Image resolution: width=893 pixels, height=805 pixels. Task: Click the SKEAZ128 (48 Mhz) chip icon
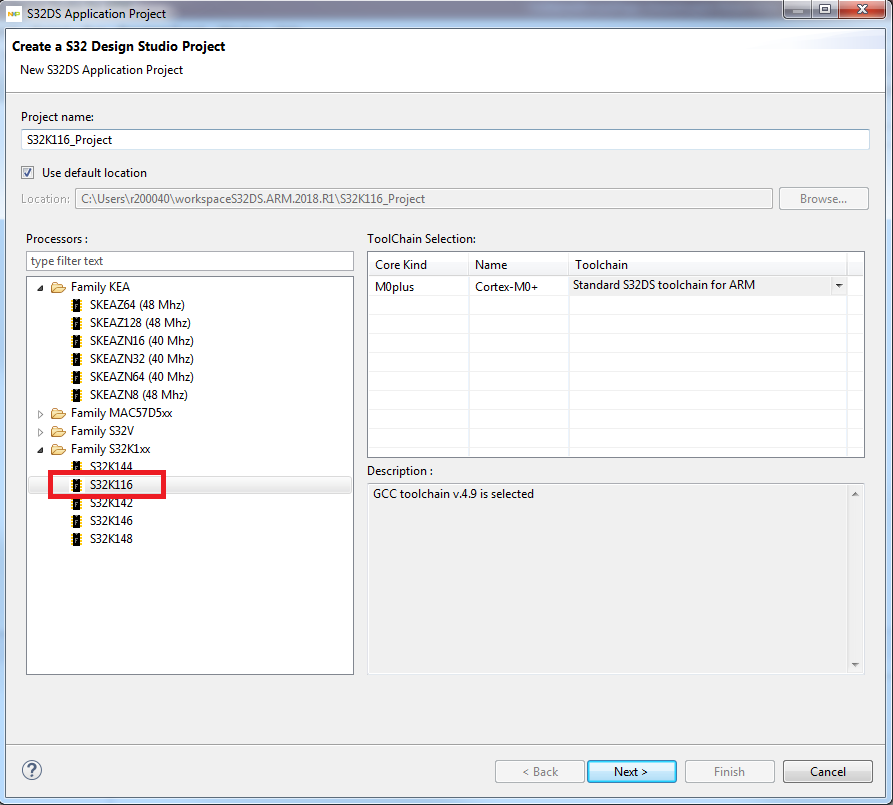(x=76, y=323)
